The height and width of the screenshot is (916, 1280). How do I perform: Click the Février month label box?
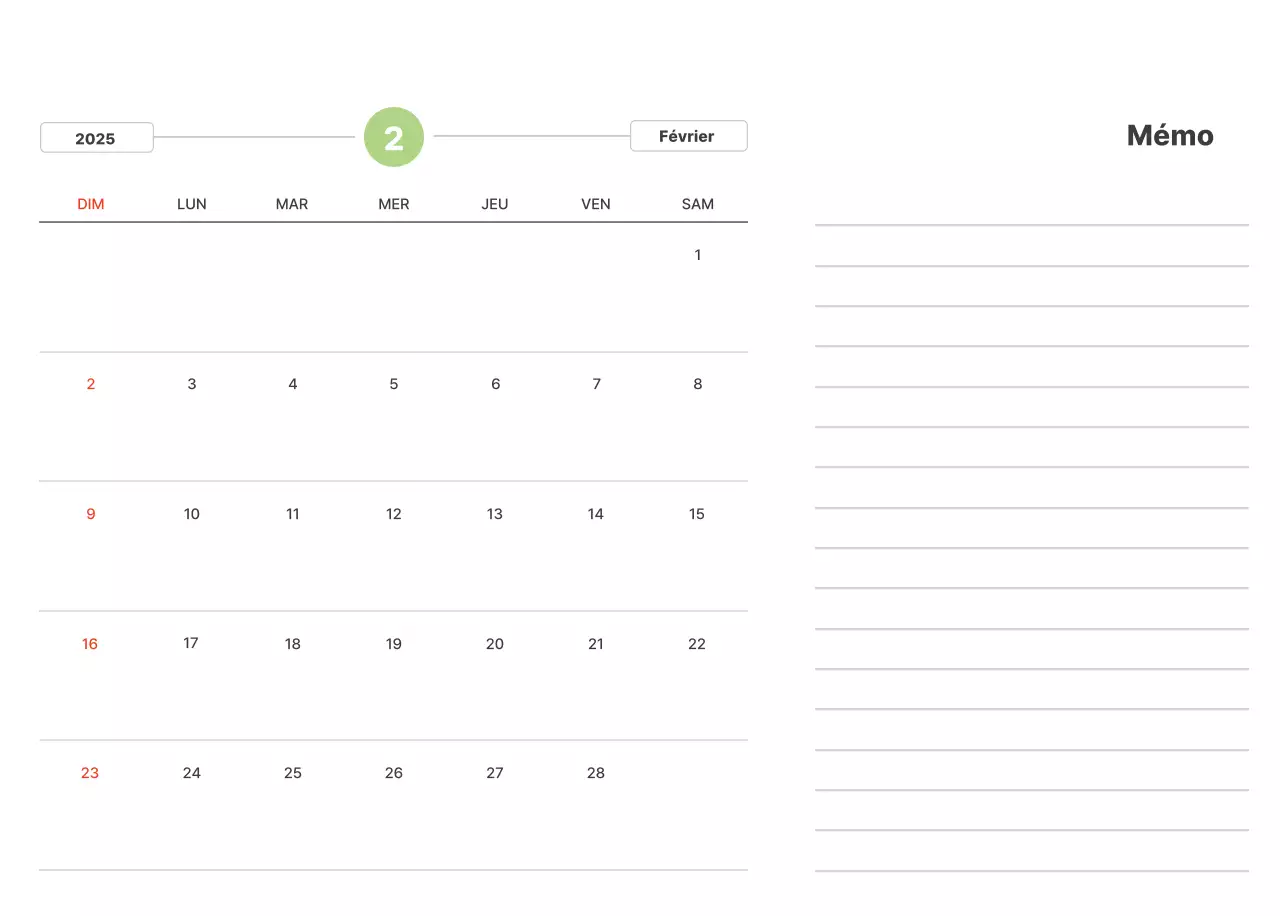pos(688,136)
